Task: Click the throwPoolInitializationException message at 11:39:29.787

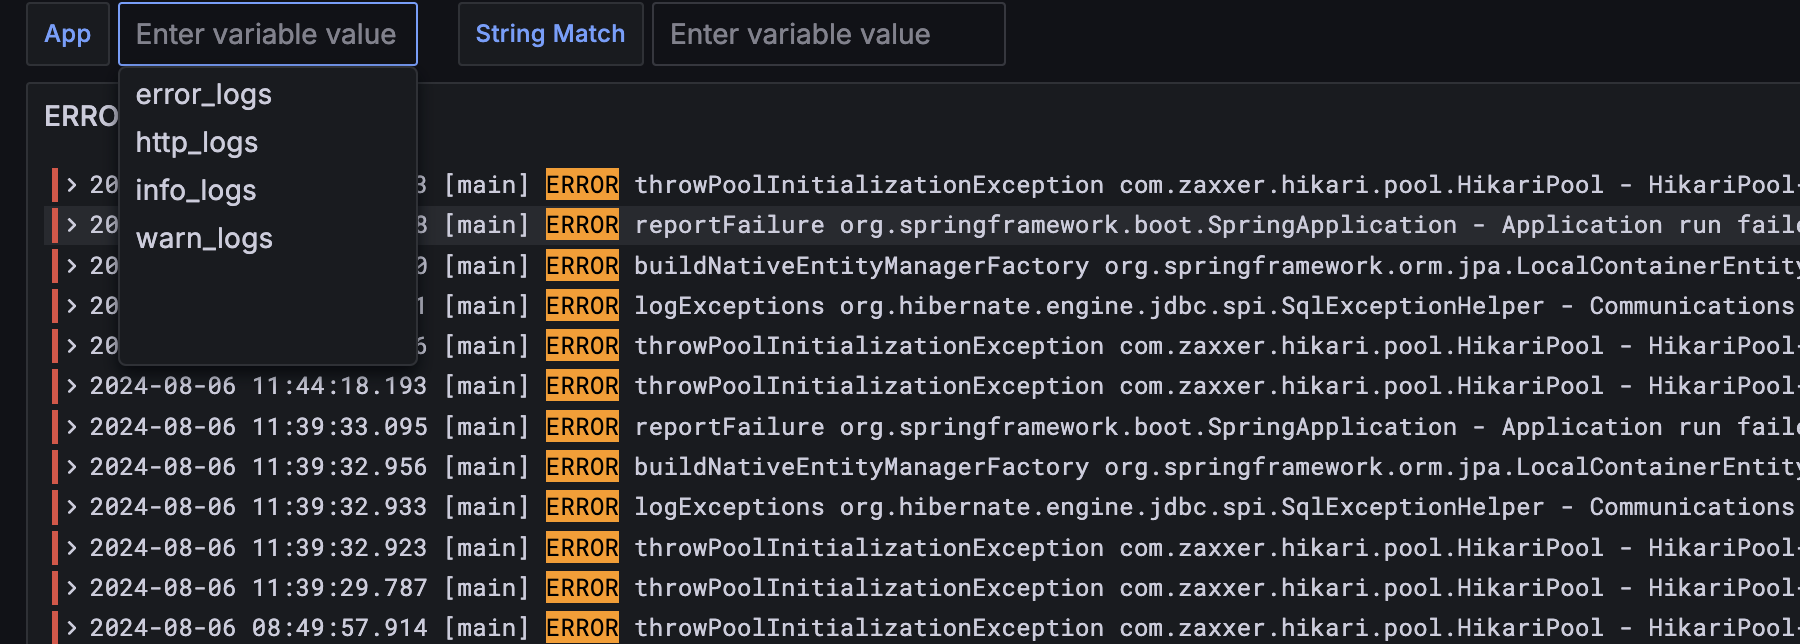Action: tap(1217, 588)
